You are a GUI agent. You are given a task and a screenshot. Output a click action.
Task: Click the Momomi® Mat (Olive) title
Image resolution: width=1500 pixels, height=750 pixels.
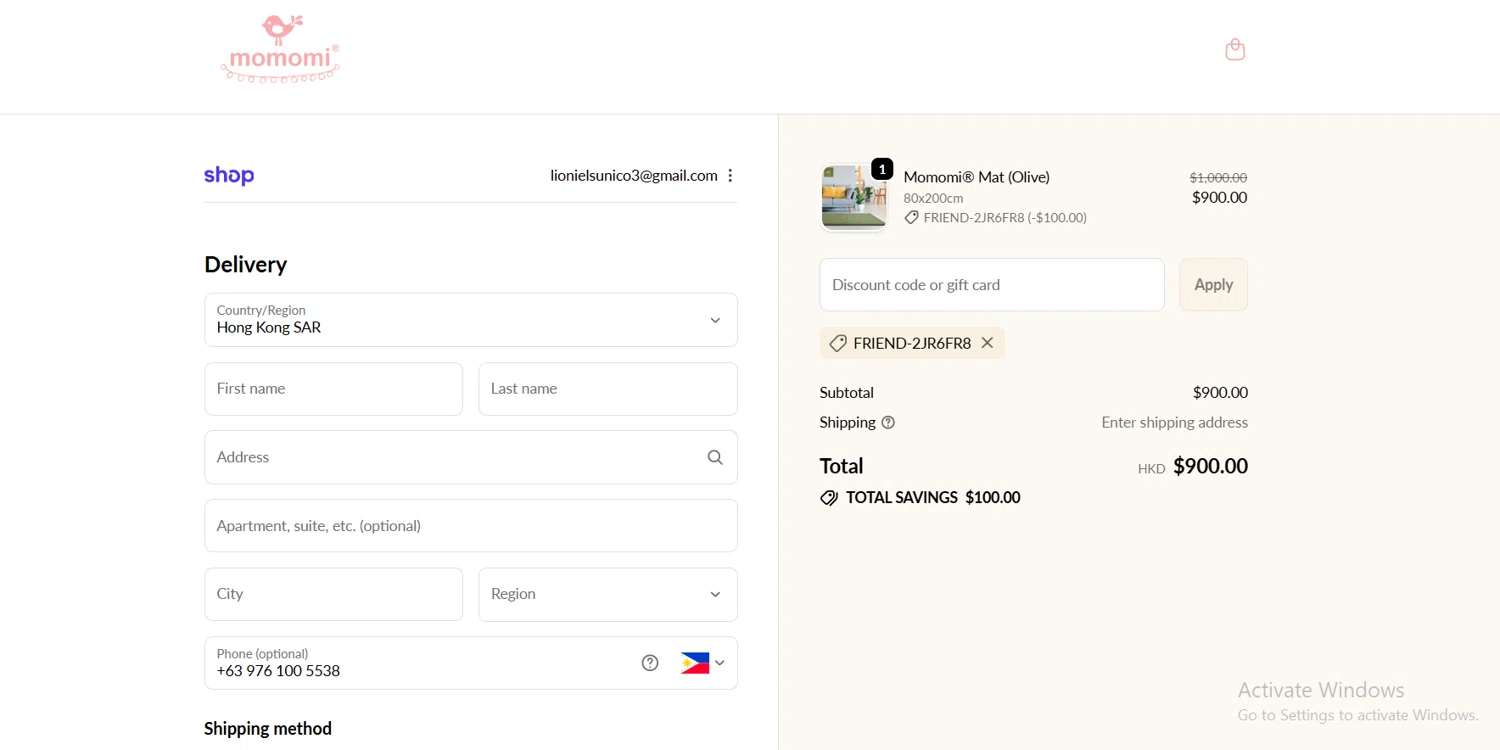[977, 177]
